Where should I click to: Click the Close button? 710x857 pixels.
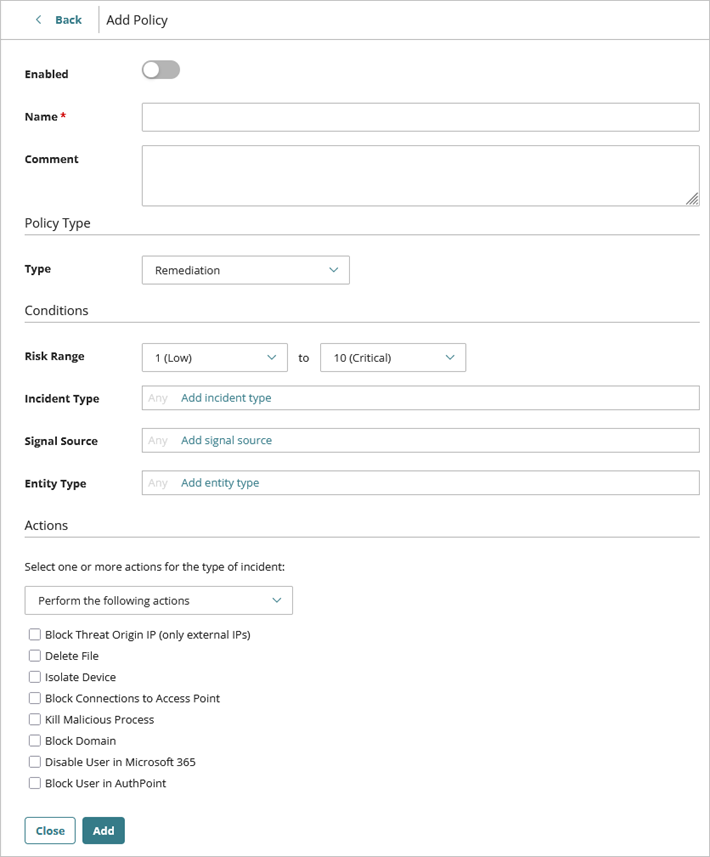[49, 830]
